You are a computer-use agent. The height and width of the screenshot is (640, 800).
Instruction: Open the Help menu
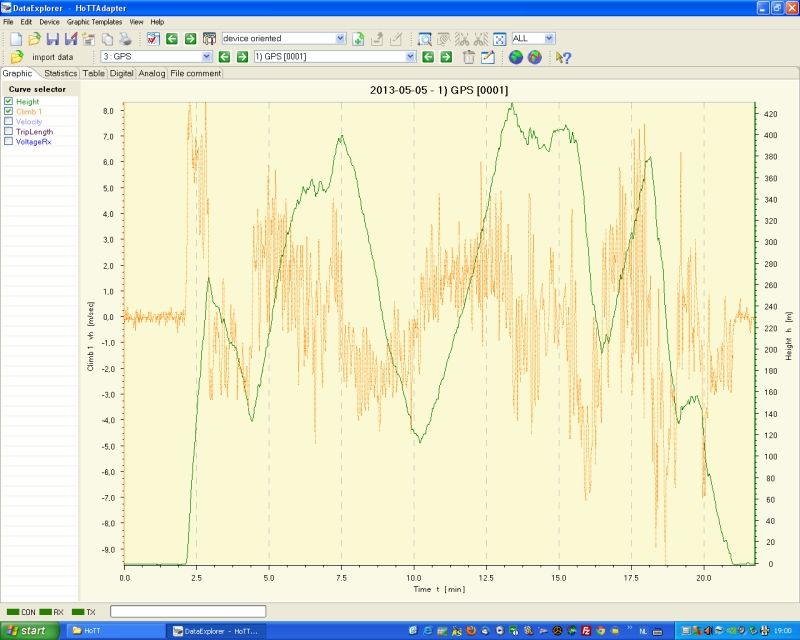157,22
